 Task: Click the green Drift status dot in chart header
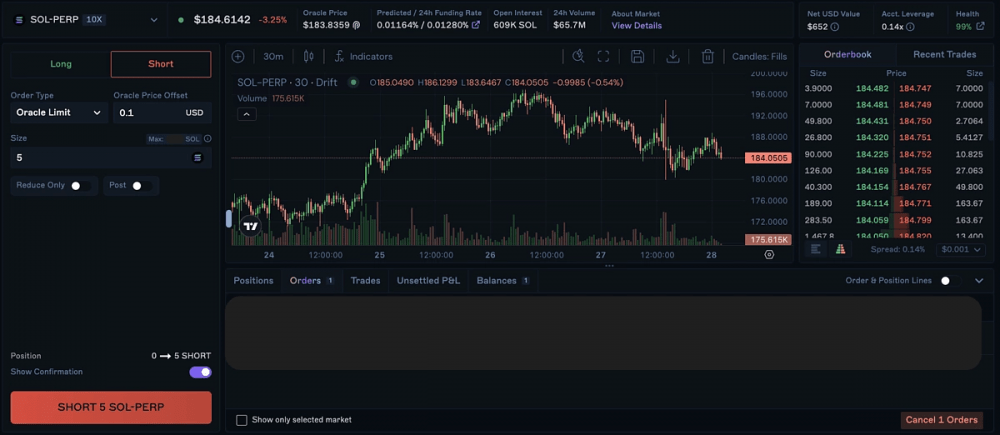pyautogui.click(x=353, y=82)
